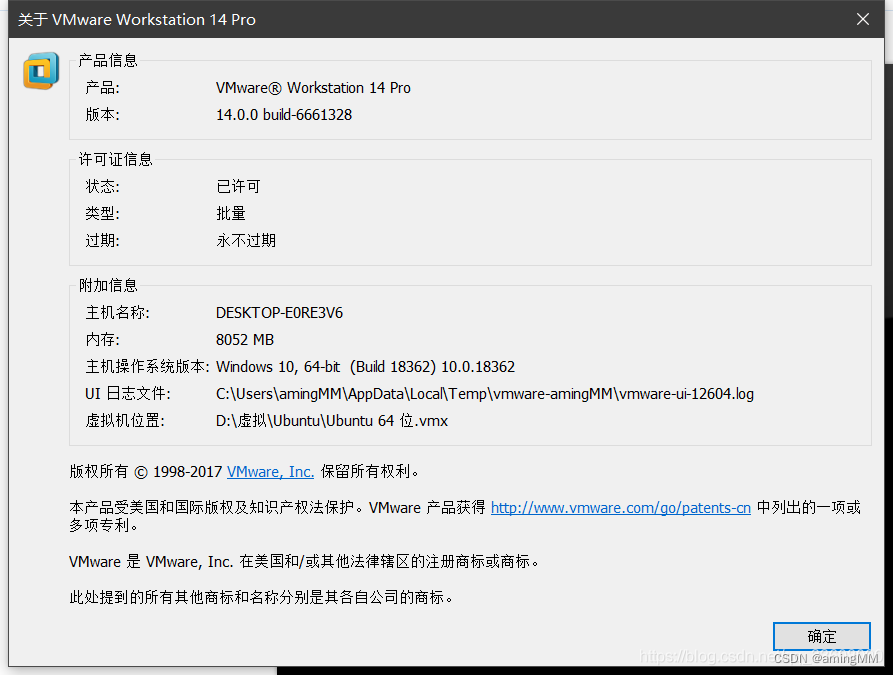Click the license type 批量
Screen dimensions: 893x675
point(231,214)
